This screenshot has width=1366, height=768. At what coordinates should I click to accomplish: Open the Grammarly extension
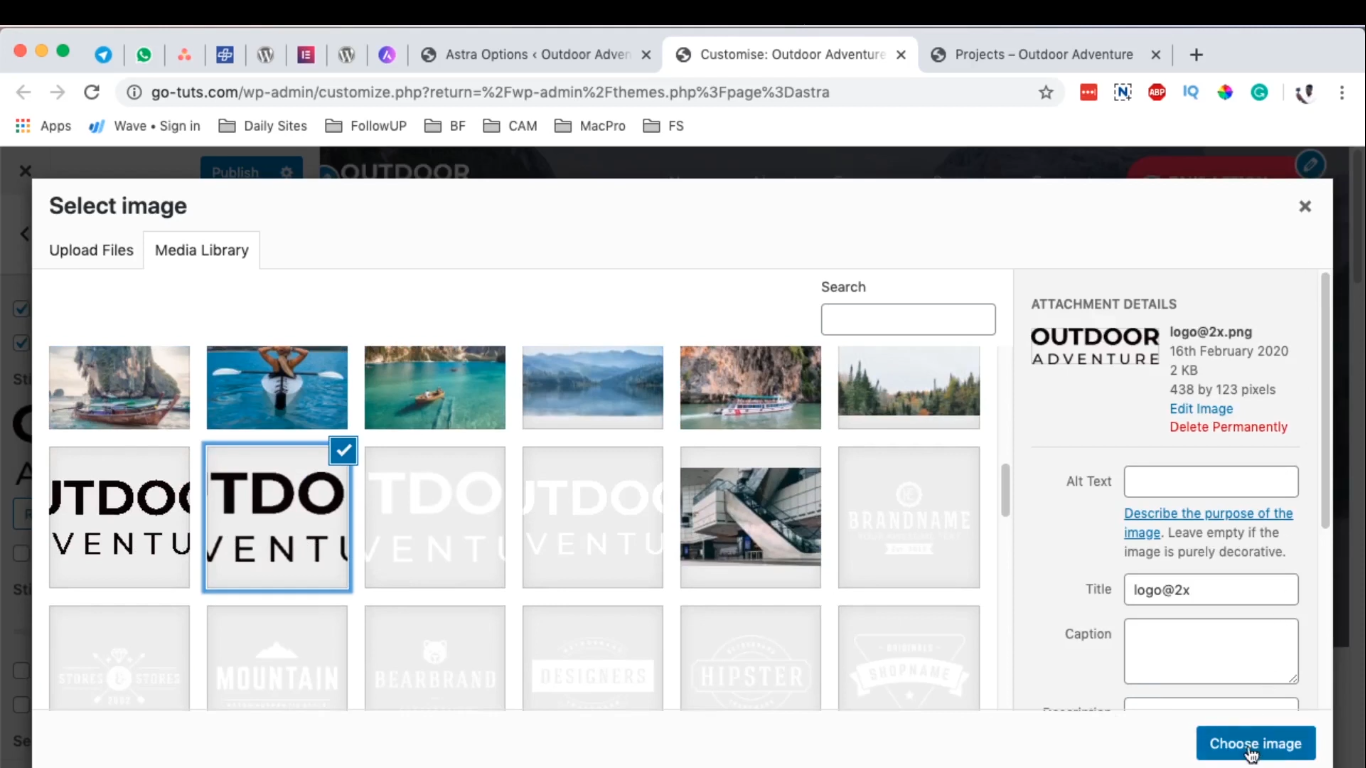tap(1259, 92)
